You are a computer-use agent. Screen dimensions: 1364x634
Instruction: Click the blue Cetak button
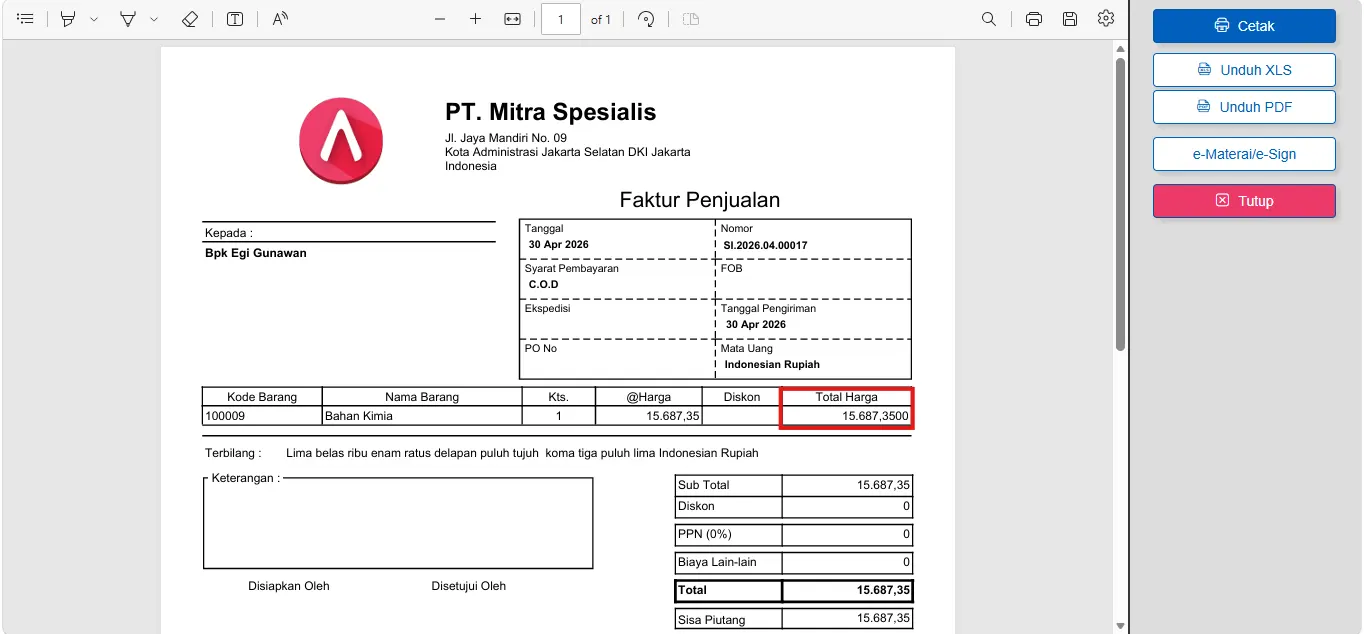coord(1244,26)
